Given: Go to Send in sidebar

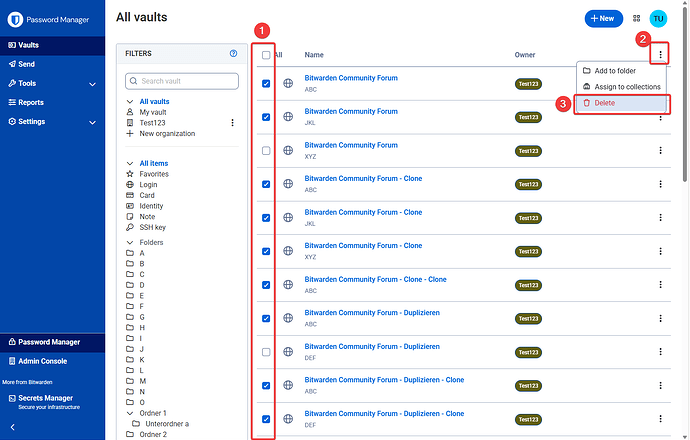Looking at the screenshot, I should pos(52,64).
